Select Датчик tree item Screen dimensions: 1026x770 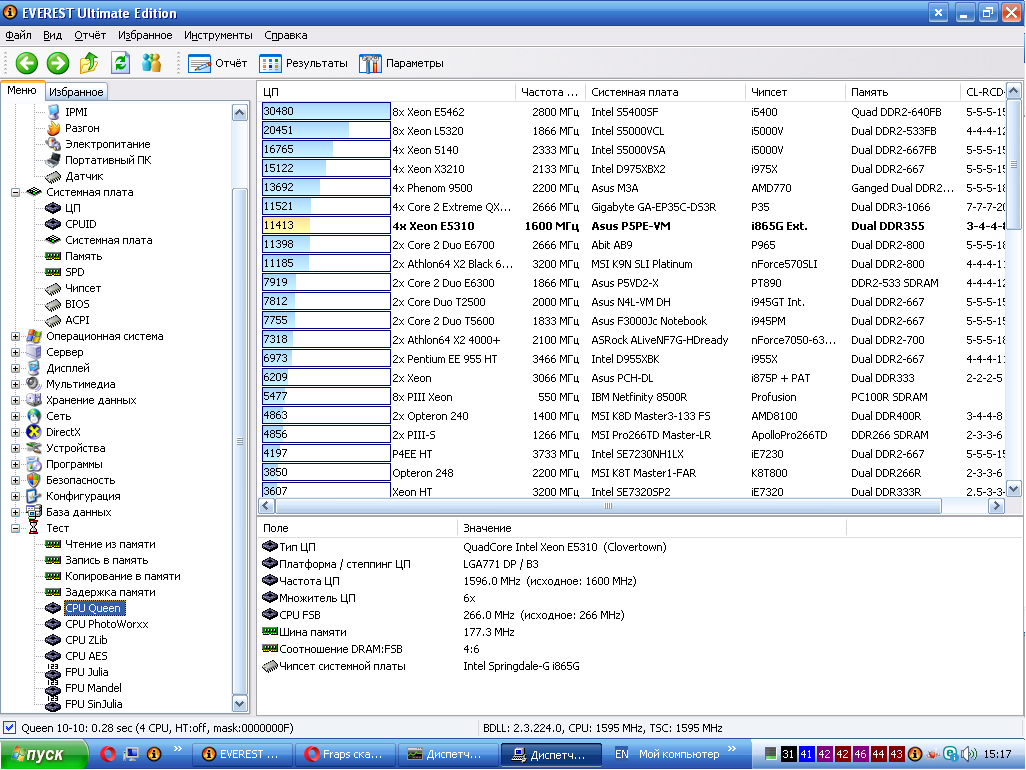coord(84,176)
